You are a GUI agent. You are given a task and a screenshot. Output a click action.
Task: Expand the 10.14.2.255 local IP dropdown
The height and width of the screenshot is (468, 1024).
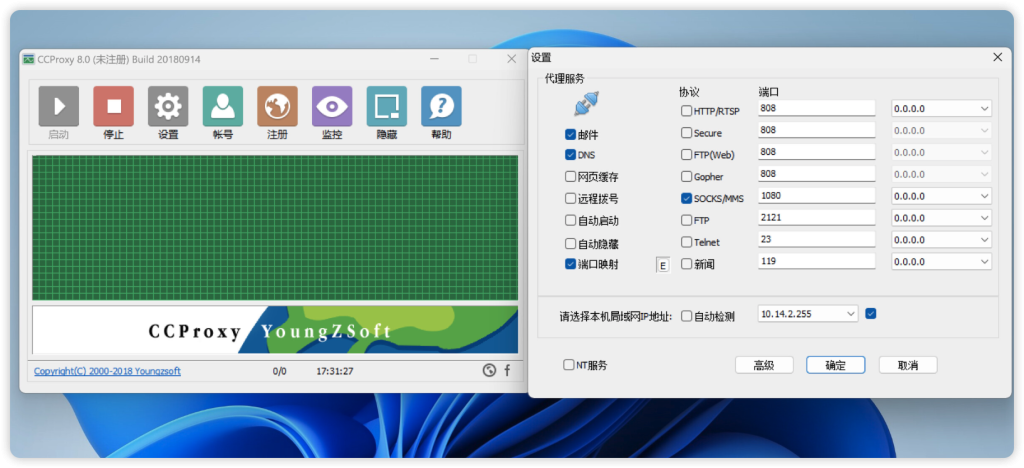click(808, 314)
